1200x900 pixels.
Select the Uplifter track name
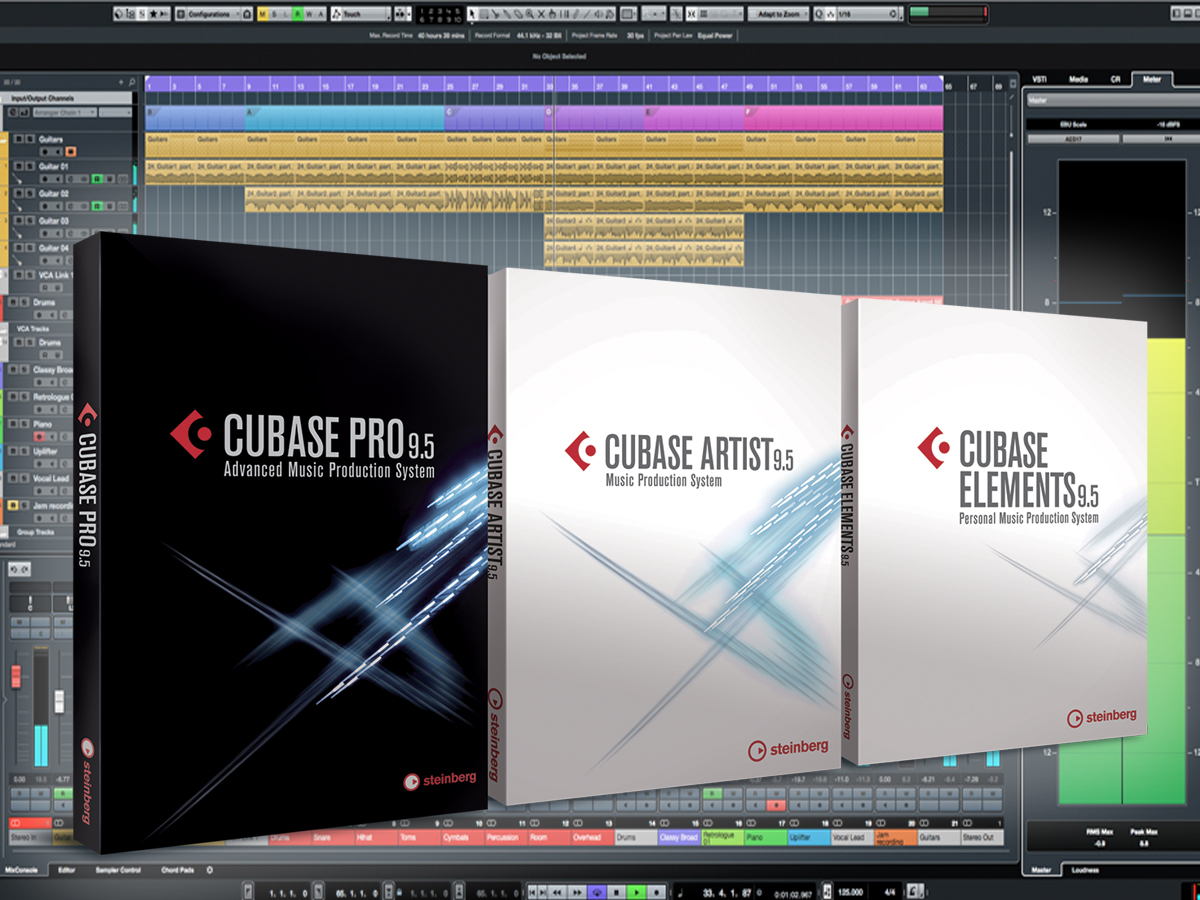45,451
